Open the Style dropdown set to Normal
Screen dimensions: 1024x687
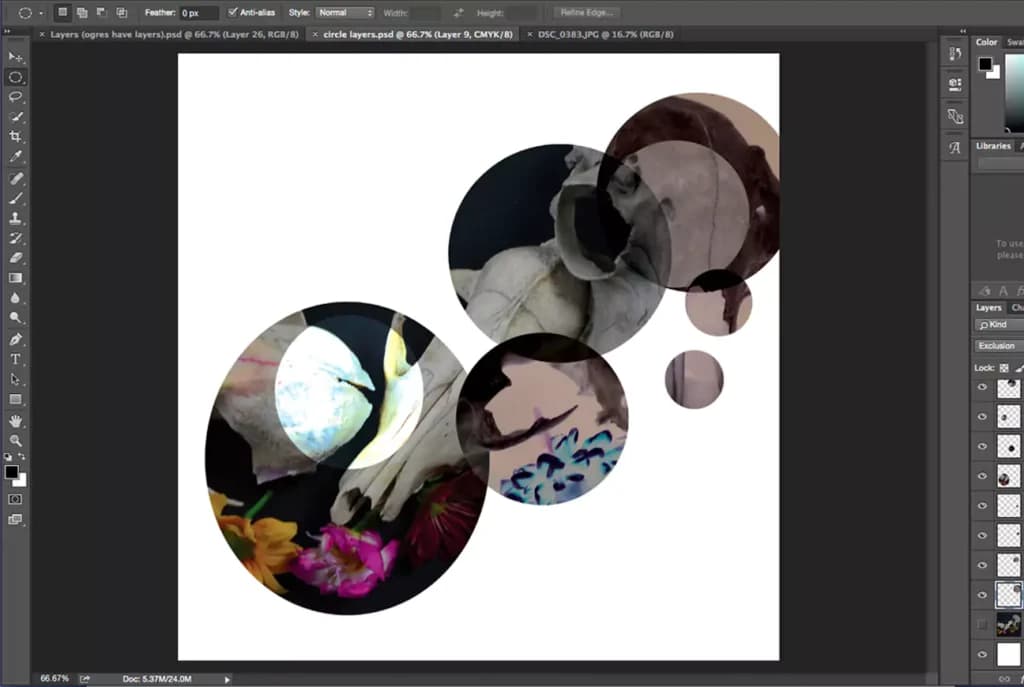point(345,12)
